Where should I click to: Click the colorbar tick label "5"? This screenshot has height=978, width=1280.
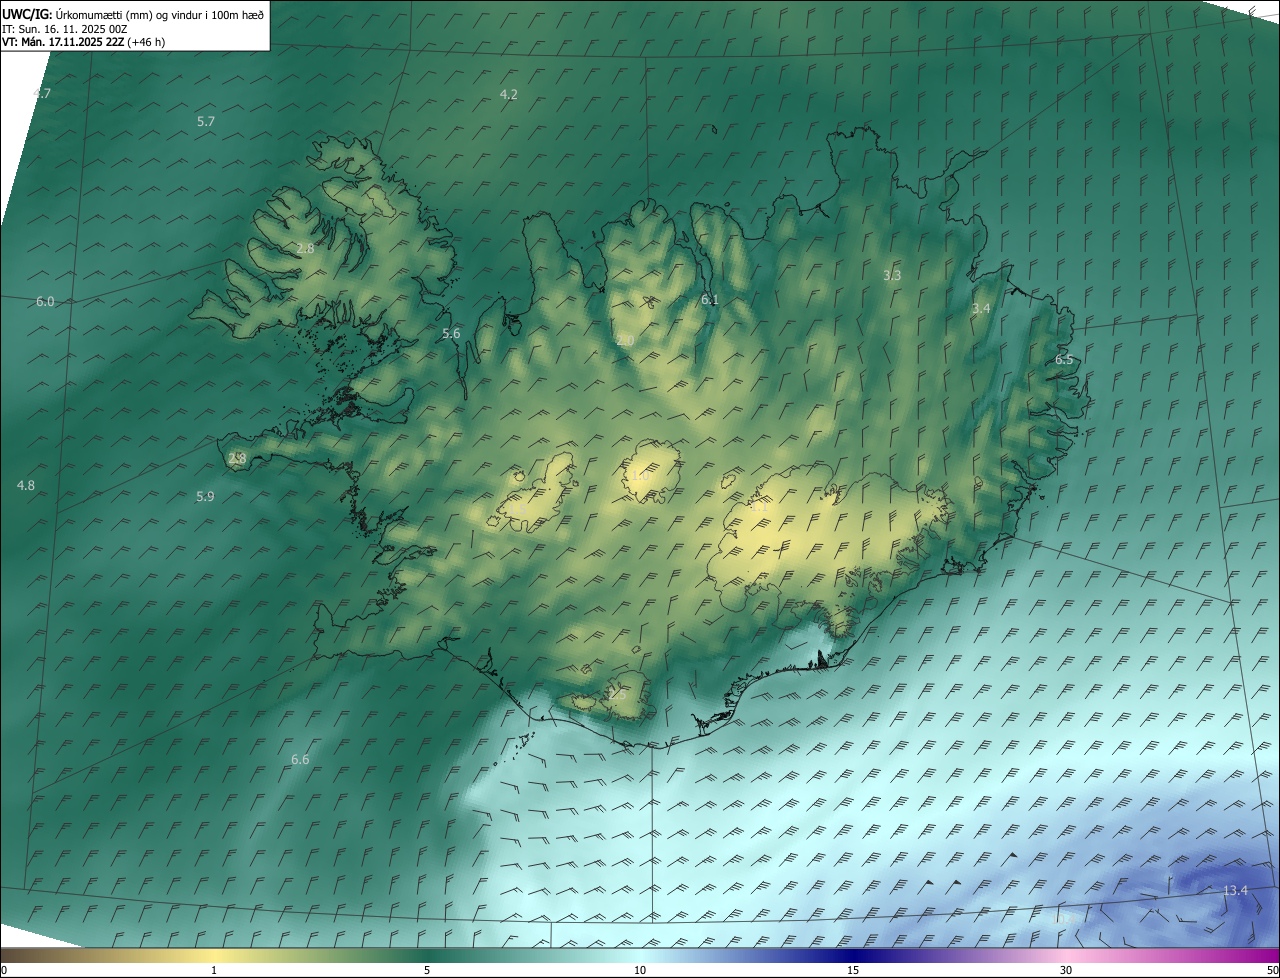point(427,970)
